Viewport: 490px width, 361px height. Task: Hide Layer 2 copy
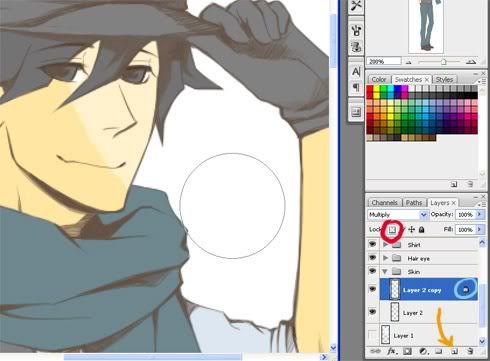tap(372, 289)
